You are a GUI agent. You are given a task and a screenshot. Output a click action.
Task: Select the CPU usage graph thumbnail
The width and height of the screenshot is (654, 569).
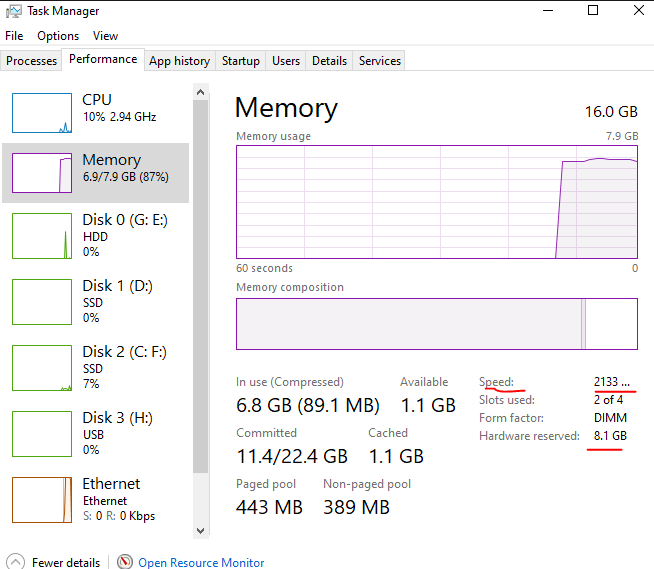coord(42,113)
